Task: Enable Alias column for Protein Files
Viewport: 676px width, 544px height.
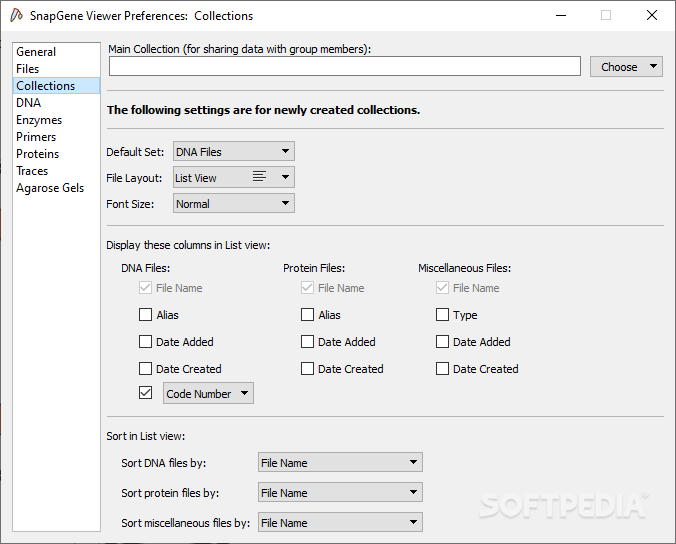Action: tap(307, 315)
